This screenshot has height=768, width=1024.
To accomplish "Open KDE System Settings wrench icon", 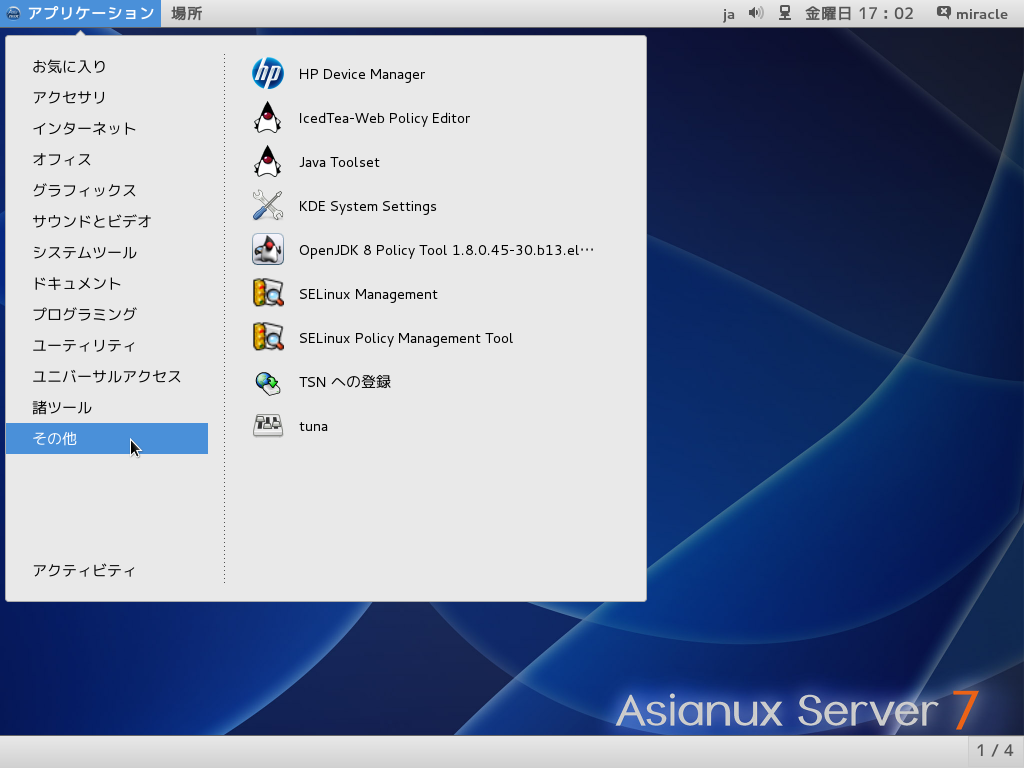I will click(x=268, y=206).
